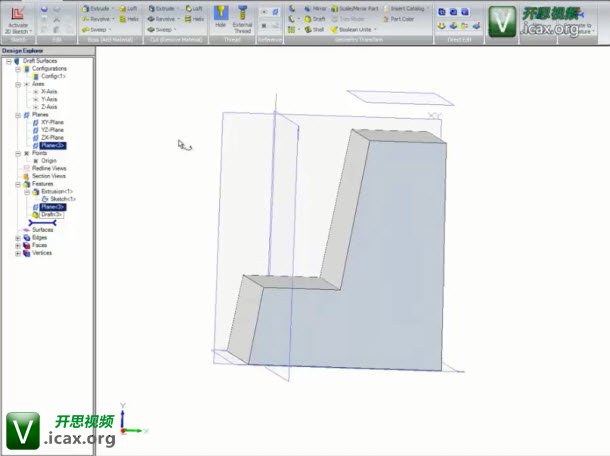Click the Activate 2D Sketch tool
Image resolution: width=610 pixels, height=456 pixels.
pyautogui.click(x=18, y=20)
